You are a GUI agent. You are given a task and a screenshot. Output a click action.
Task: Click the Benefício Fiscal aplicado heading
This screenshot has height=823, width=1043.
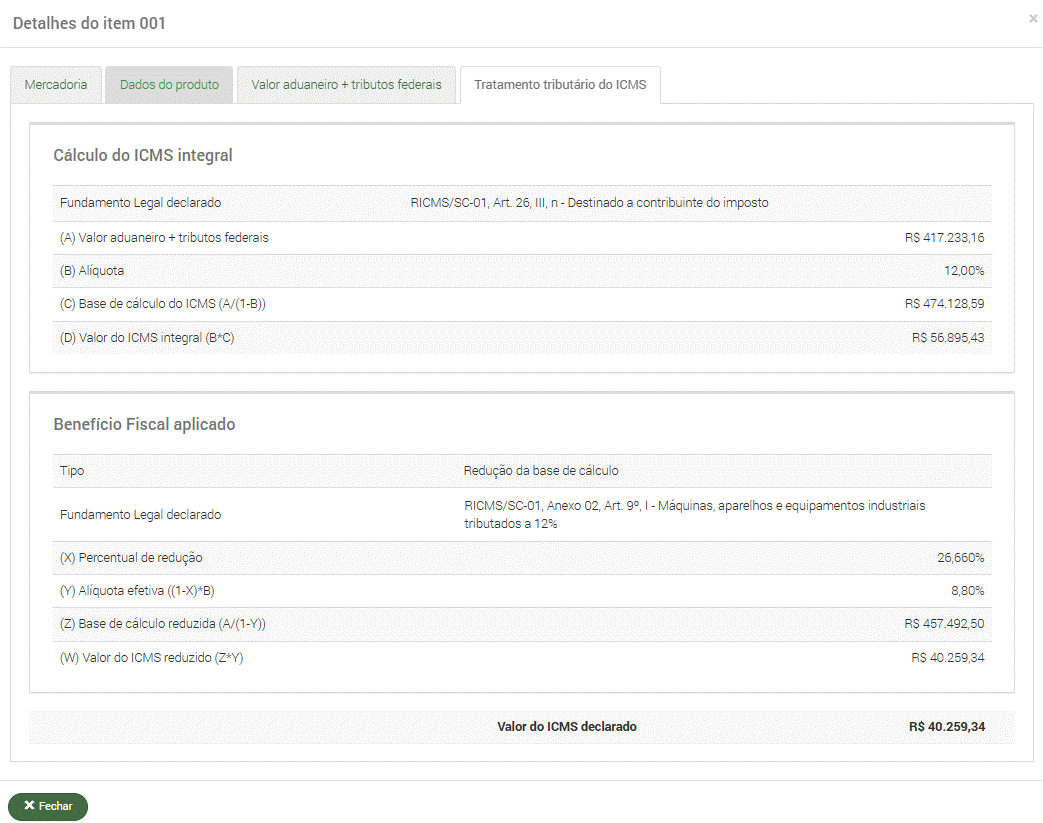144,424
